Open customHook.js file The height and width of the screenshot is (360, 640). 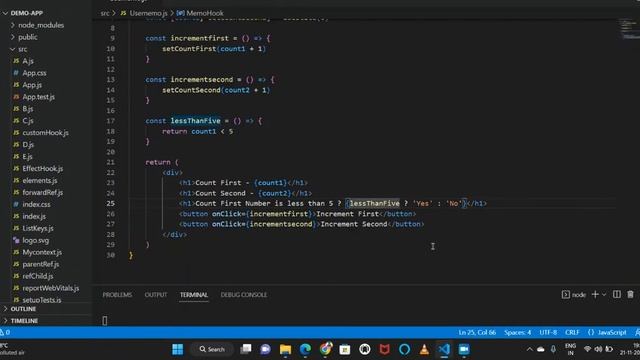click(x=45, y=133)
